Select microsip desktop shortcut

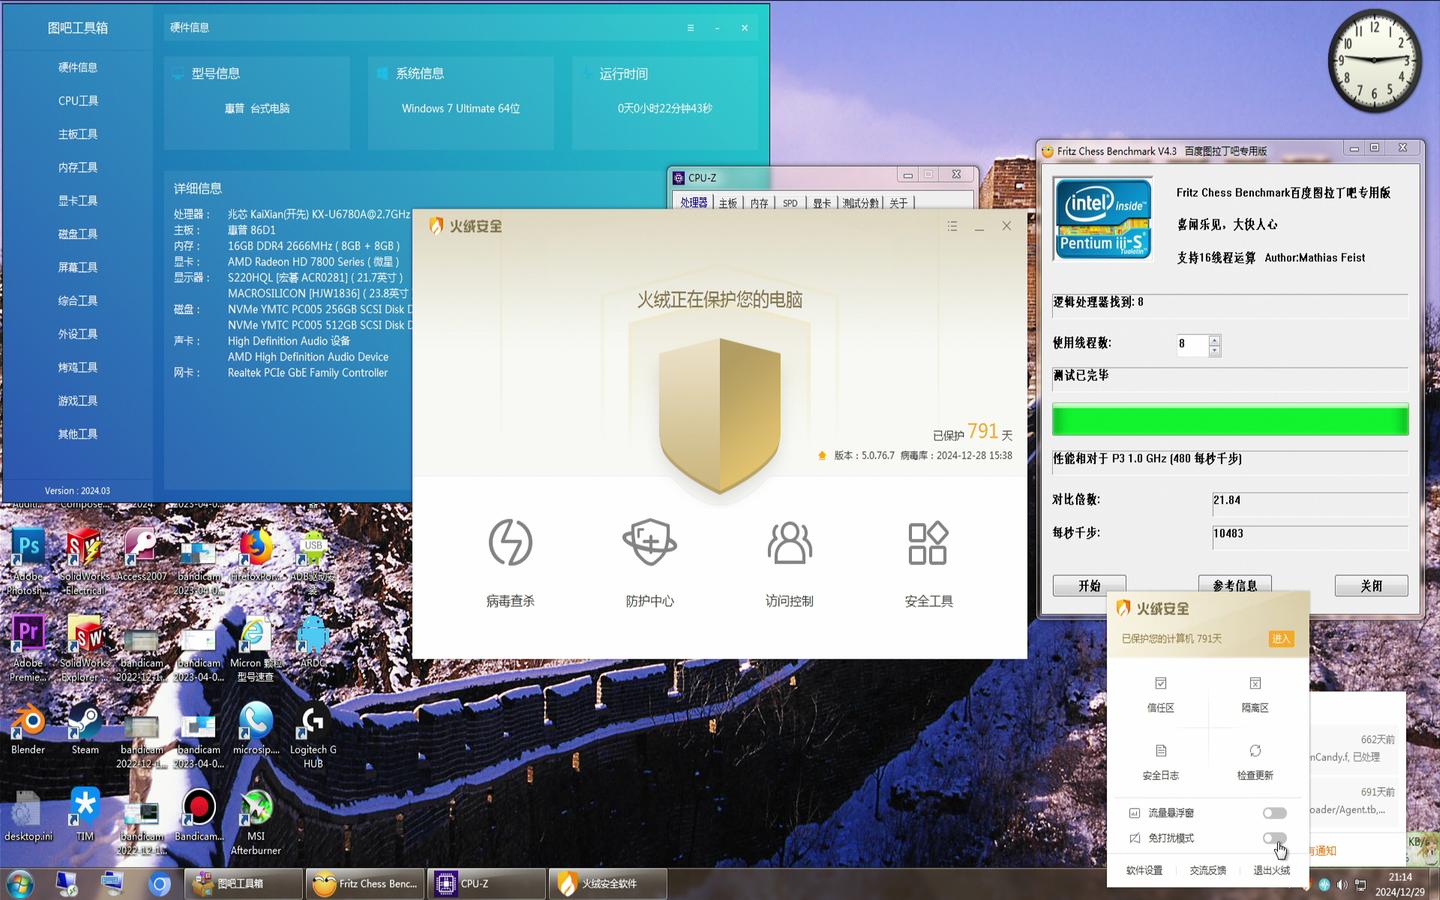[x=256, y=728]
